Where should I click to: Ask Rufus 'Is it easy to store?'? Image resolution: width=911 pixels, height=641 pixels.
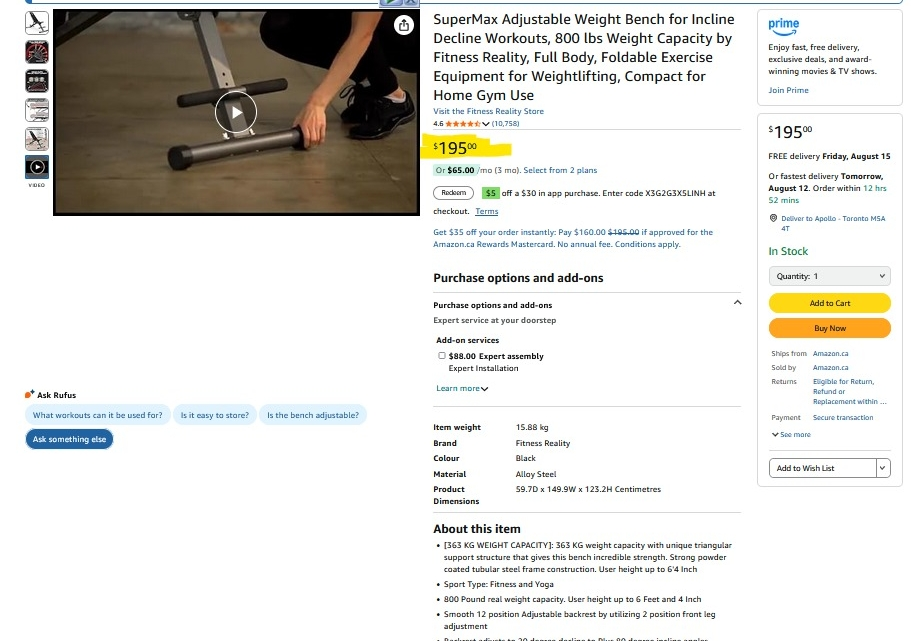pyautogui.click(x=214, y=415)
